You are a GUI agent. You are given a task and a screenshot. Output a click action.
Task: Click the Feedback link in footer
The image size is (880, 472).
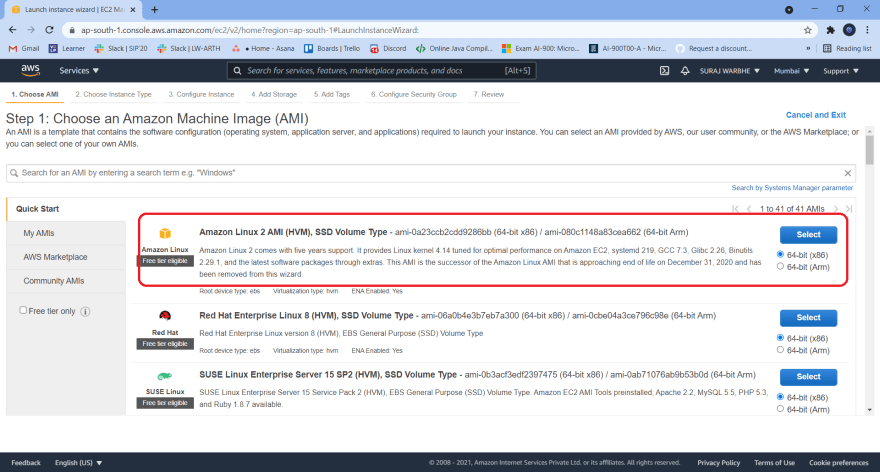(26, 463)
